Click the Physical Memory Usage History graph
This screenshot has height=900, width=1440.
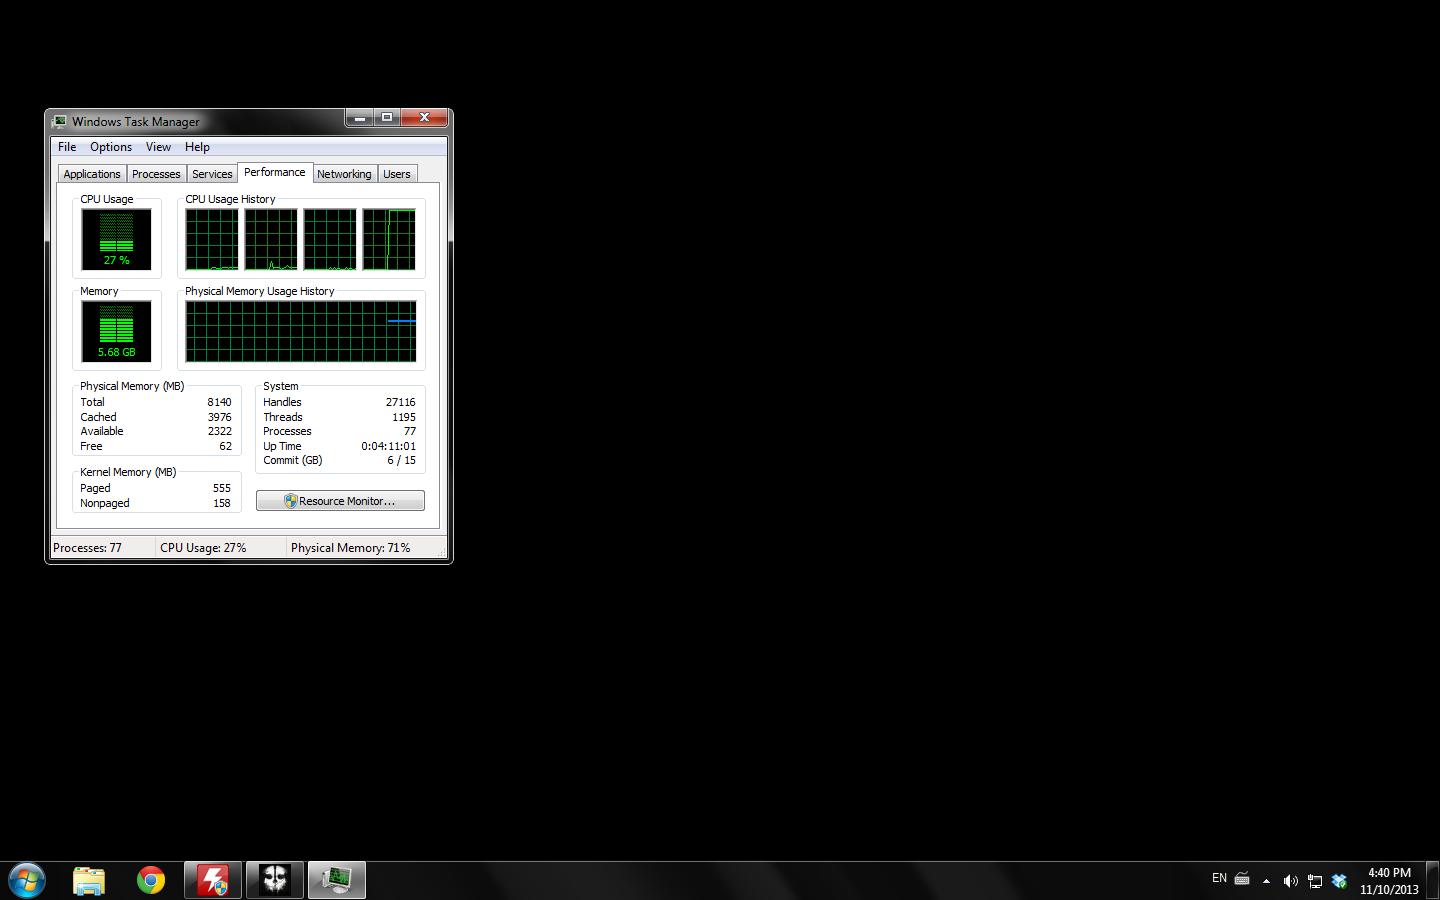point(301,331)
